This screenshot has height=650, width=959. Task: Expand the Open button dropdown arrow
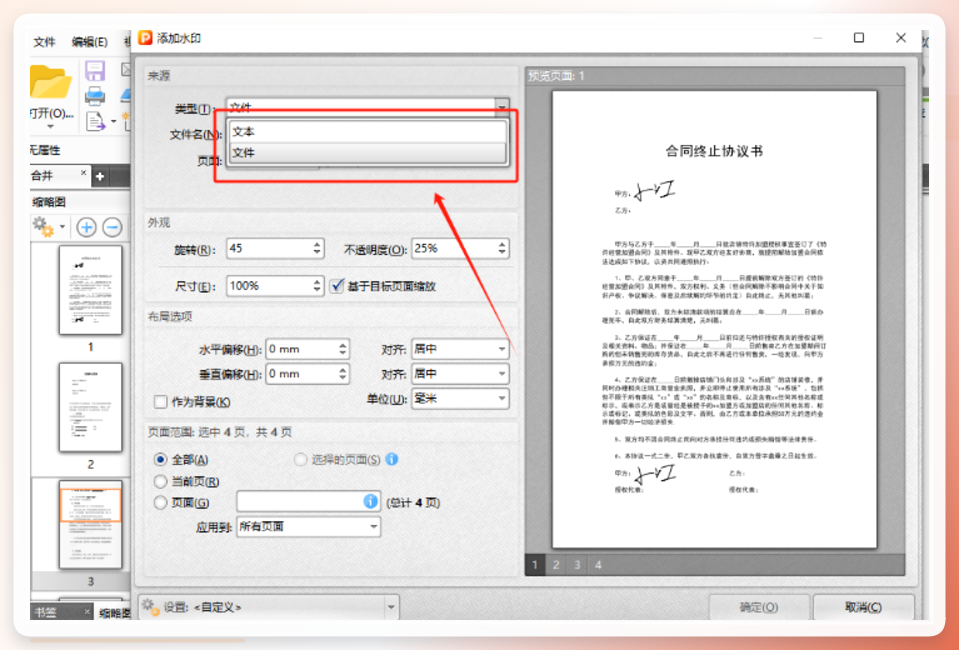pyautogui.click(x=51, y=127)
